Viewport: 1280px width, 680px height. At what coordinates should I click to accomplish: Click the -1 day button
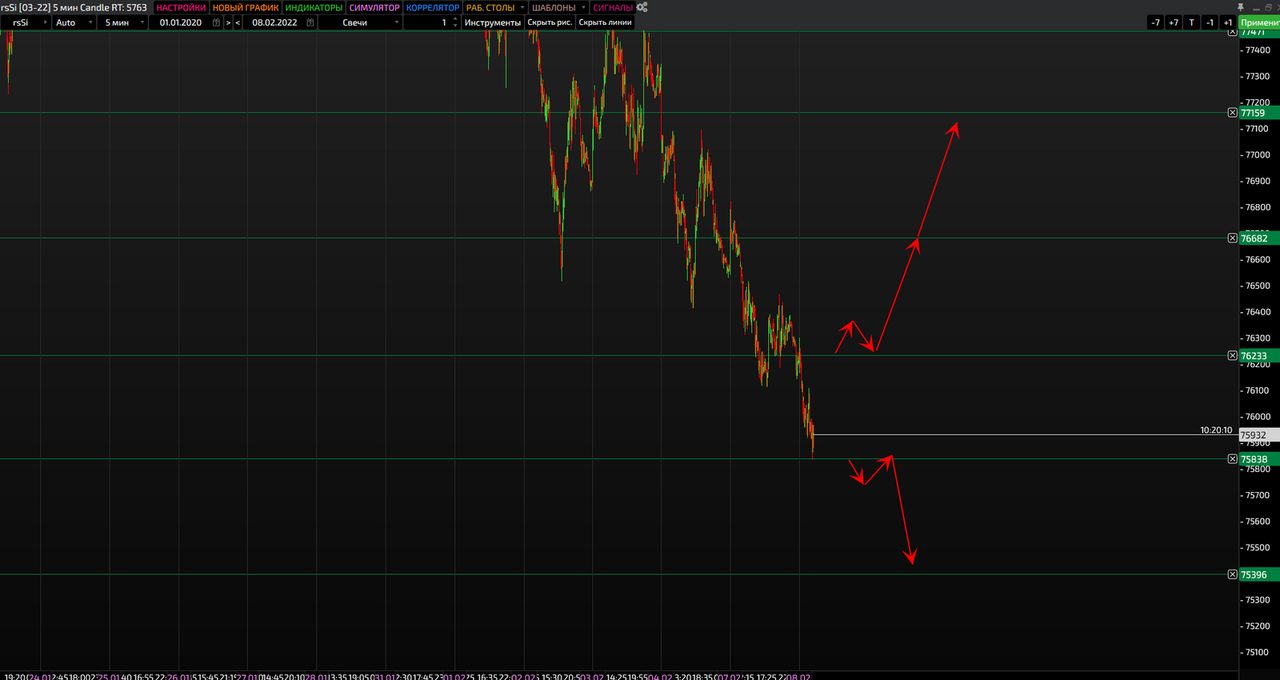click(x=1210, y=22)
